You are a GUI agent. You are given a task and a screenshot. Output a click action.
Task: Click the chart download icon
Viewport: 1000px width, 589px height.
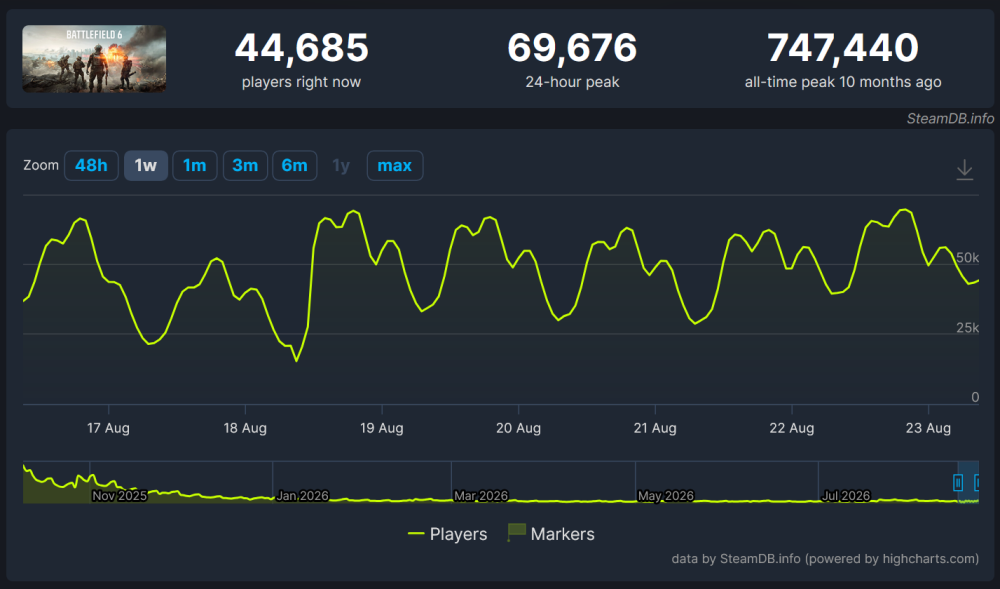click(x=964, y=170)
